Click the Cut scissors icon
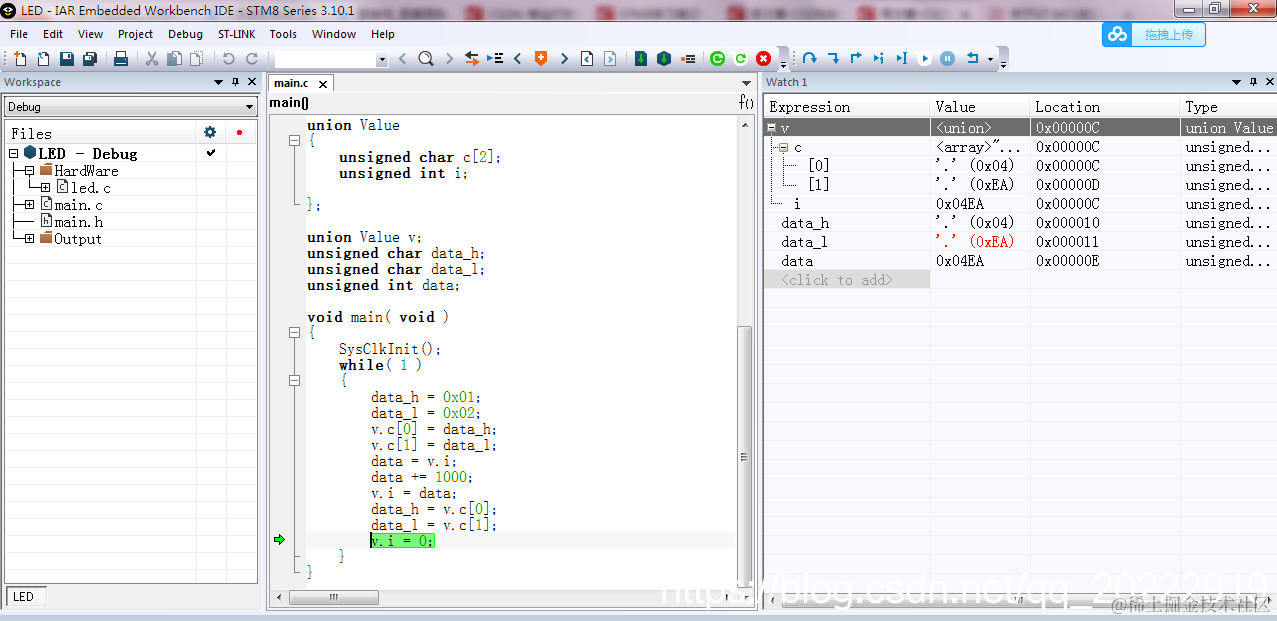 (152, 59)
